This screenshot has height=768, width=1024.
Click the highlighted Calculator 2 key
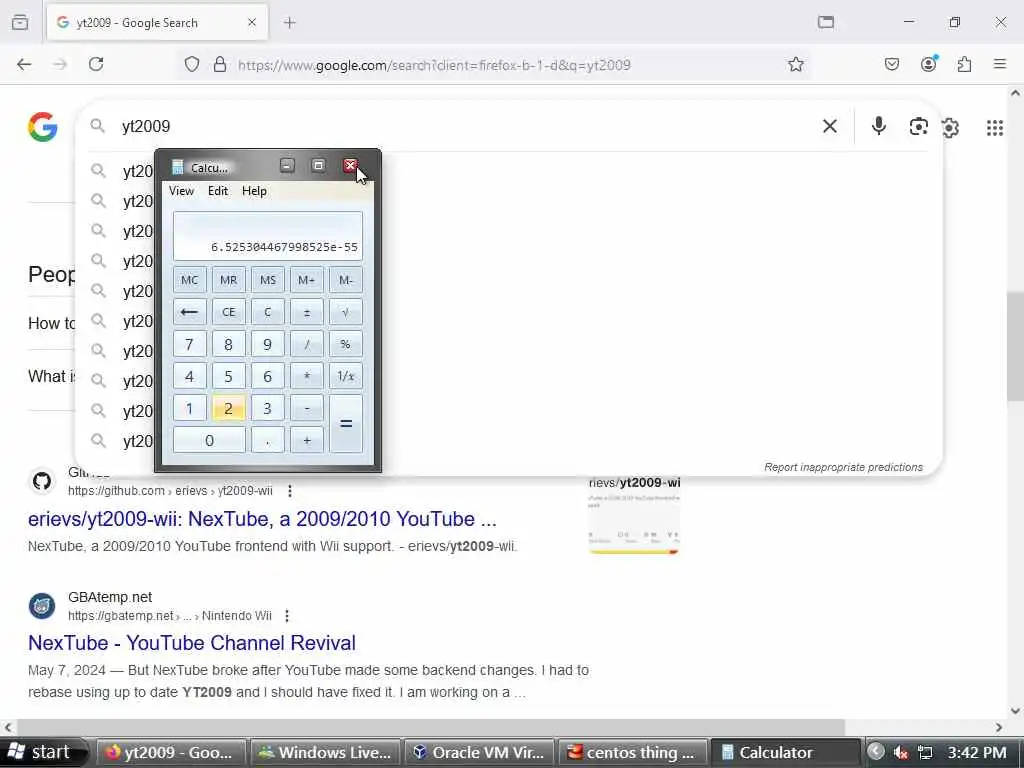(x=229, y=408)
